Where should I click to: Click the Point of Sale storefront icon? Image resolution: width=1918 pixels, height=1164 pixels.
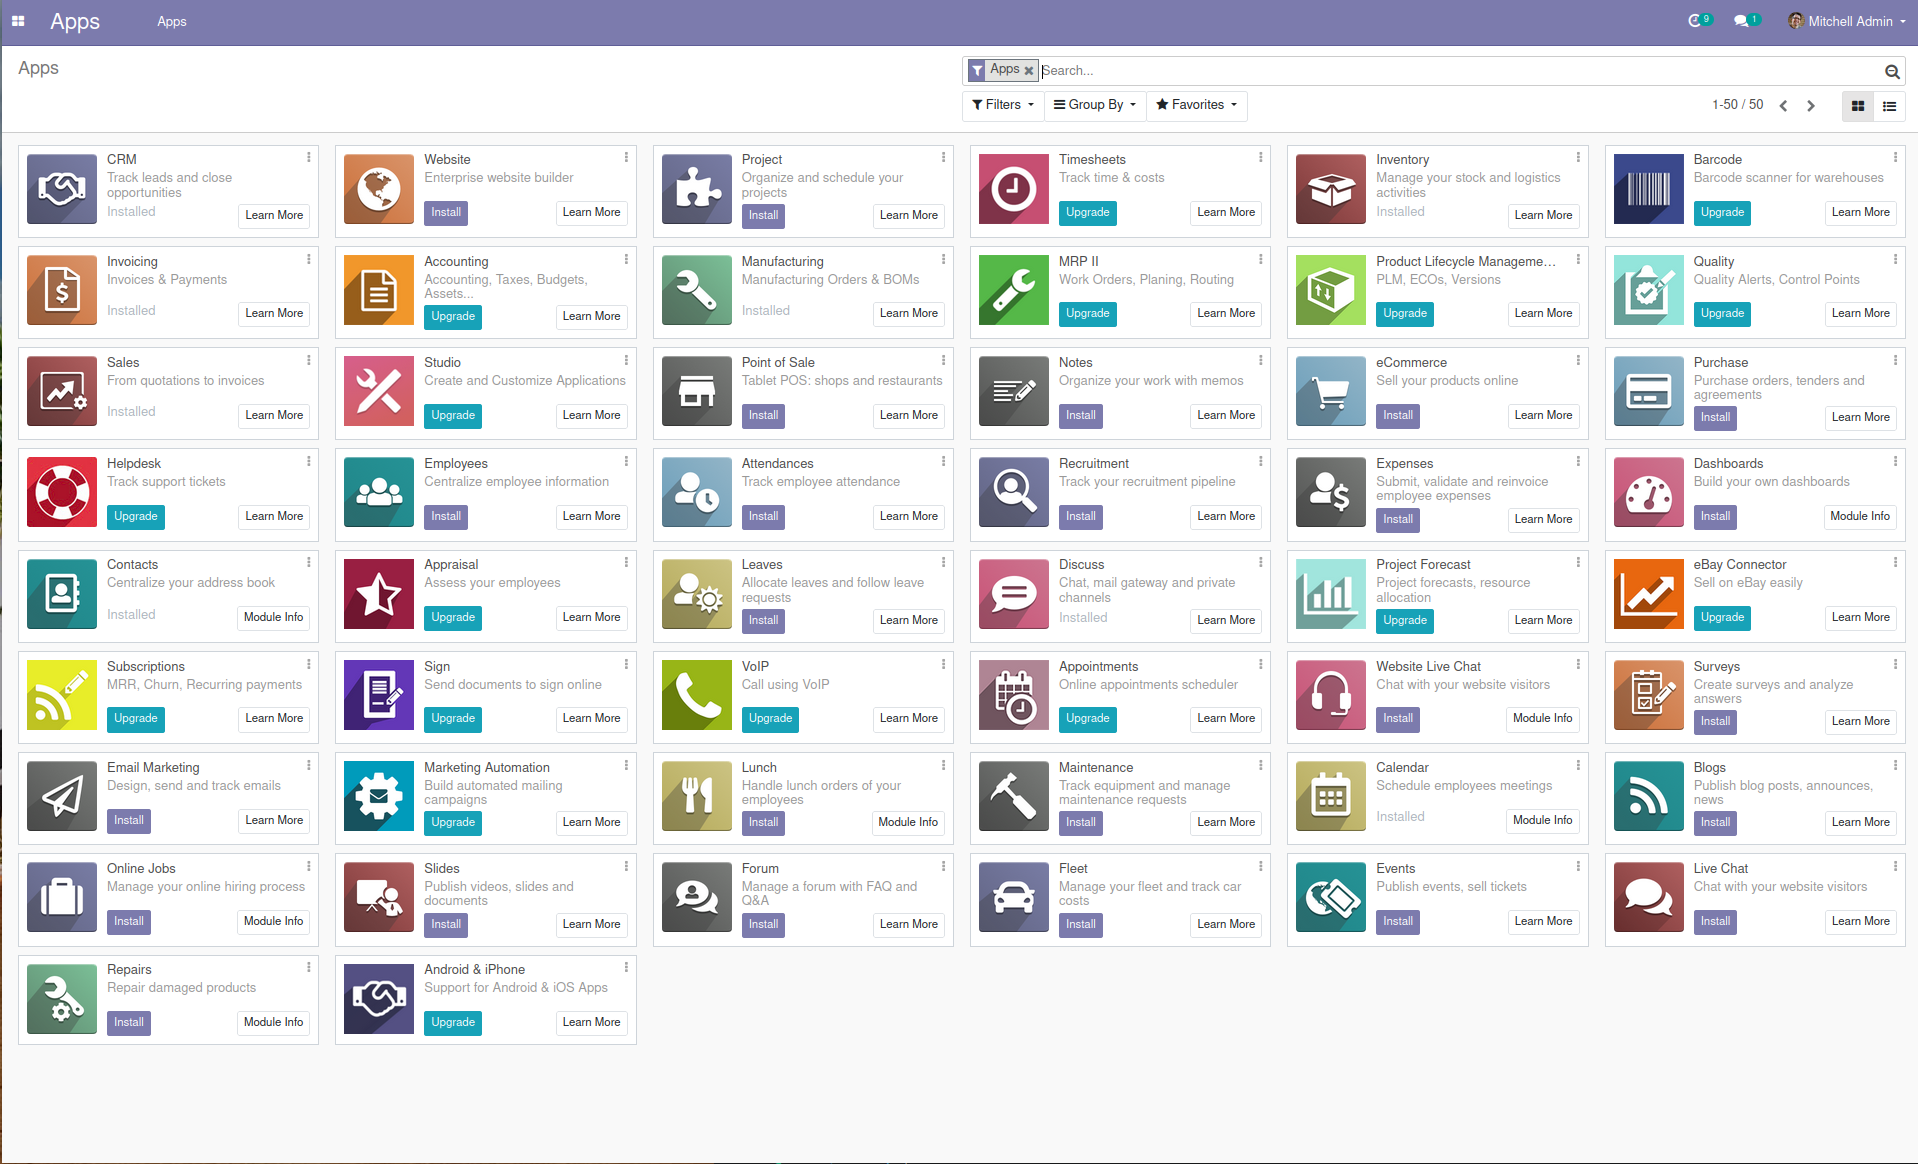tap(695, 390)
